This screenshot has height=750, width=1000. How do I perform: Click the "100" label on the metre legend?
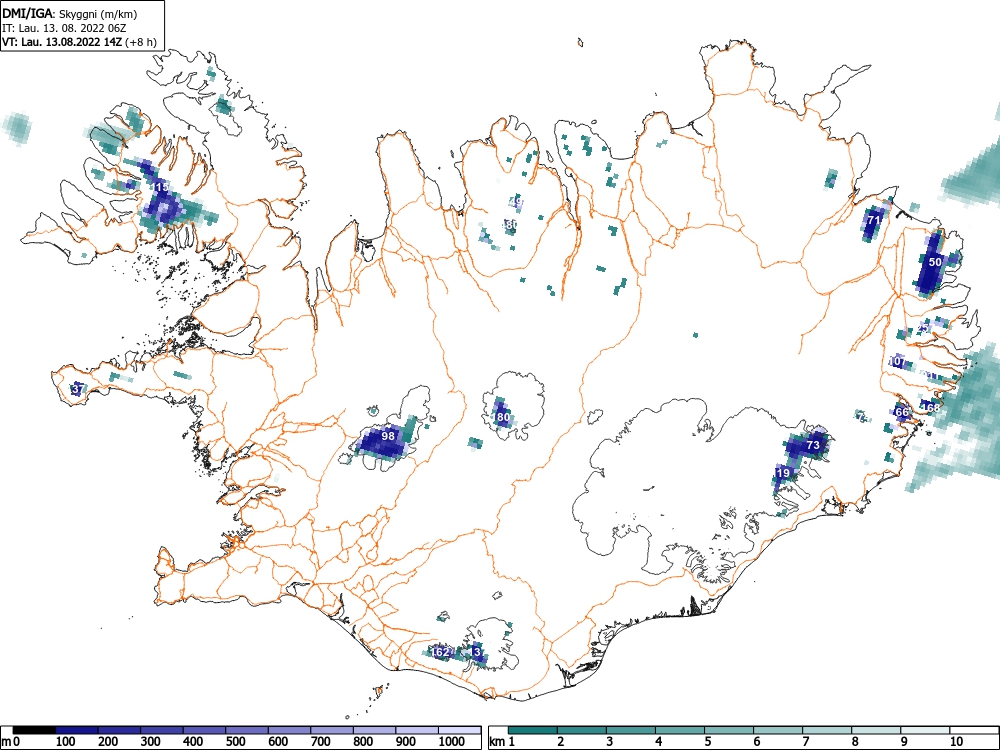point(66,742)
